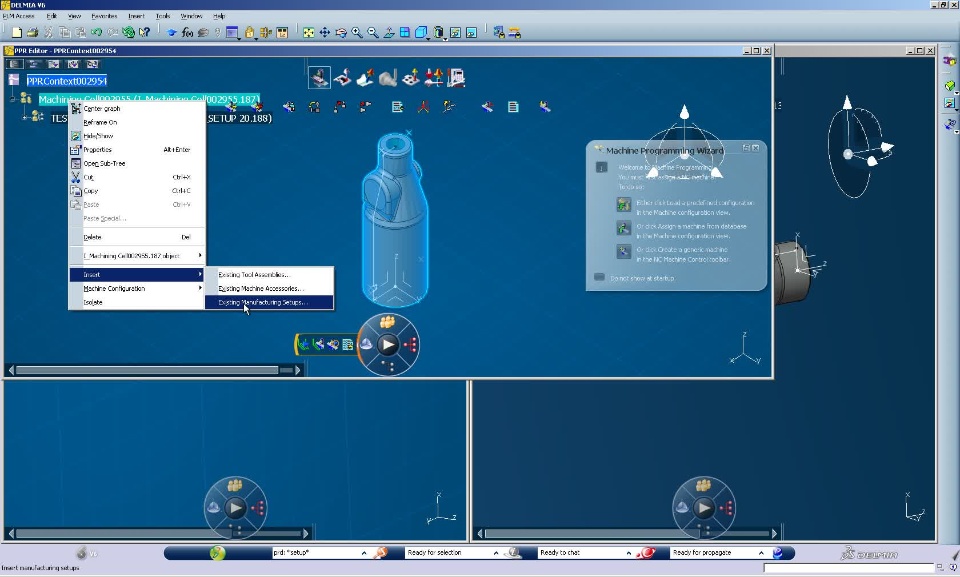
Task: Choose Delete in the context menu
Action: [136, 237]
